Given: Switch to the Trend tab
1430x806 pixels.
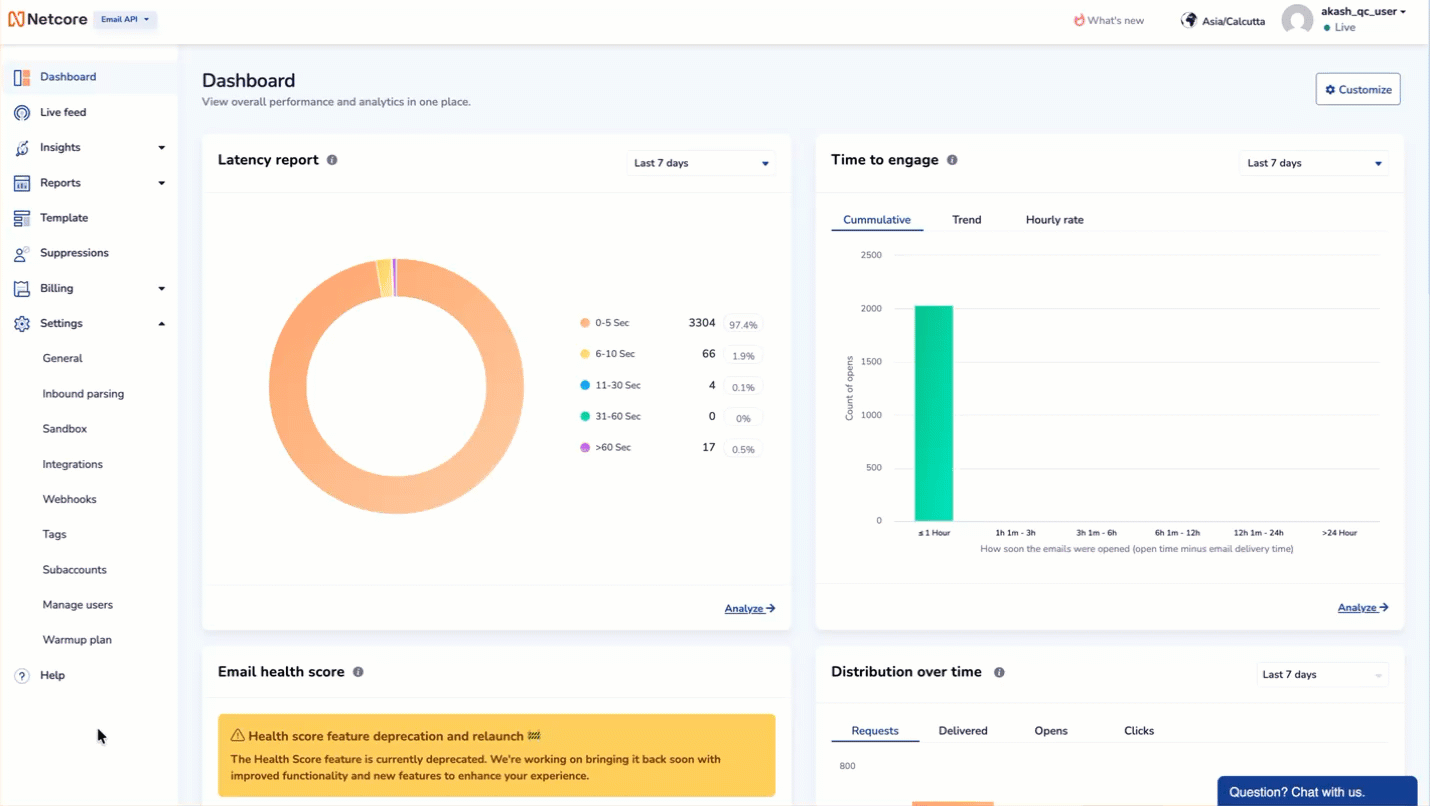Looking at the screenshot, I should point(966,219).
